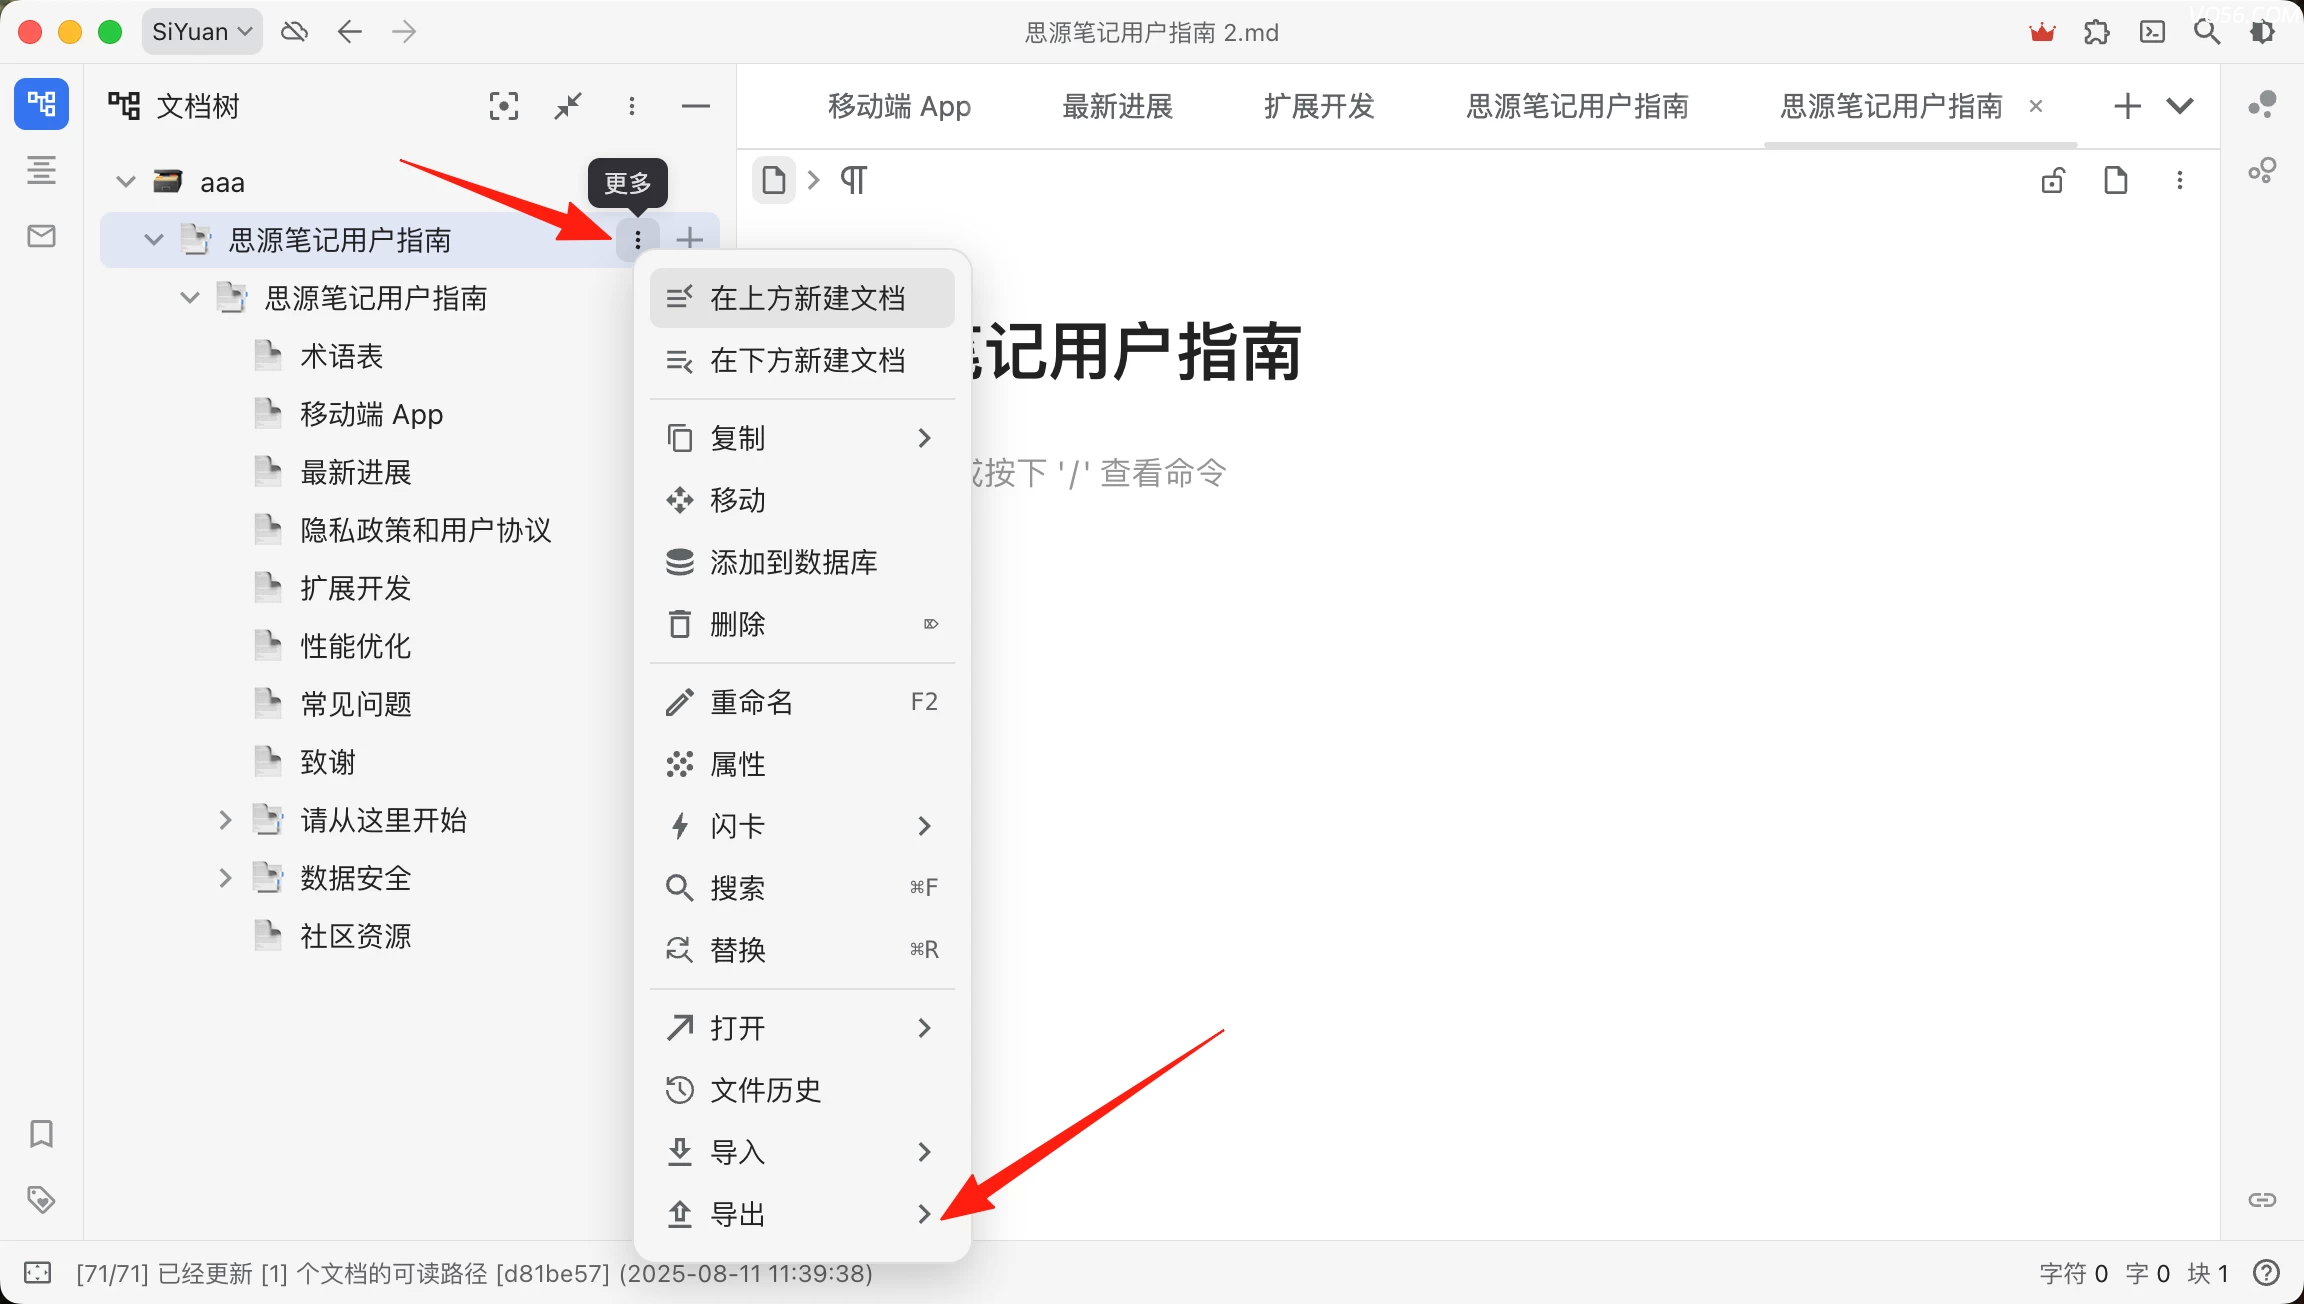Open the bookmark panel icon
Image resolution: width=2304 pixels, height=1304 pixels.
click(x=41, y=1133)
